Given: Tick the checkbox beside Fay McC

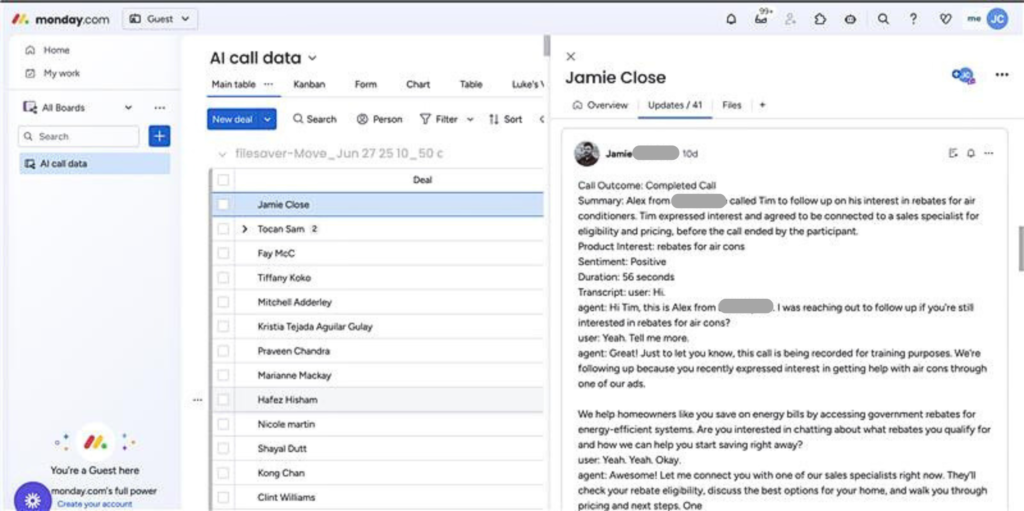Looking at the screenshot, I should coord(223,253).
